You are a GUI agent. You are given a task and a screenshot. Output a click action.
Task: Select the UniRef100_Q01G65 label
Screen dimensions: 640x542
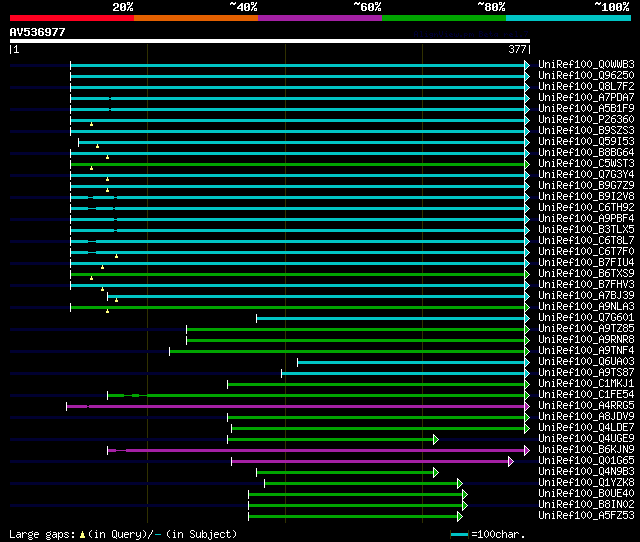pyautogui.click(x=586, y=461)
